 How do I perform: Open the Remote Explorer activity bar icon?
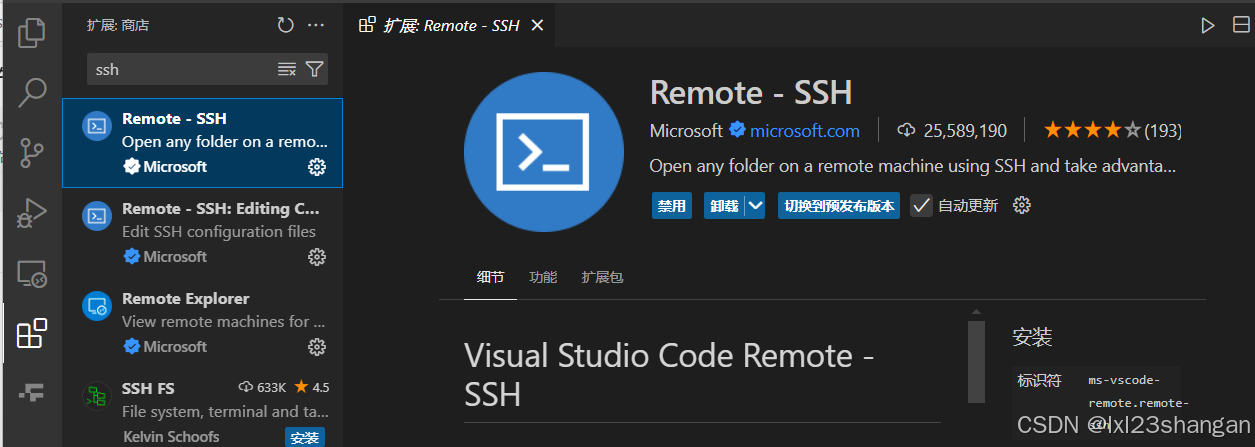tap(32, 273)
